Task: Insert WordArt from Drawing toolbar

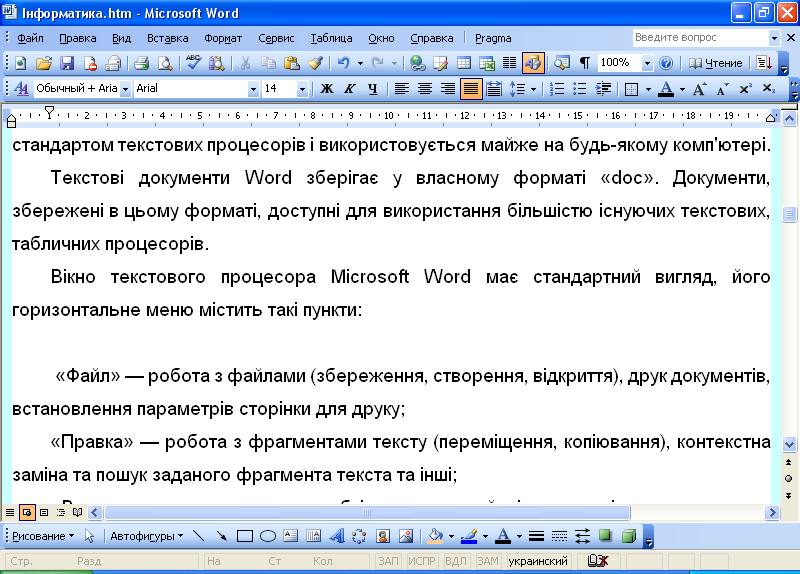Action: [x=337, y=536]
